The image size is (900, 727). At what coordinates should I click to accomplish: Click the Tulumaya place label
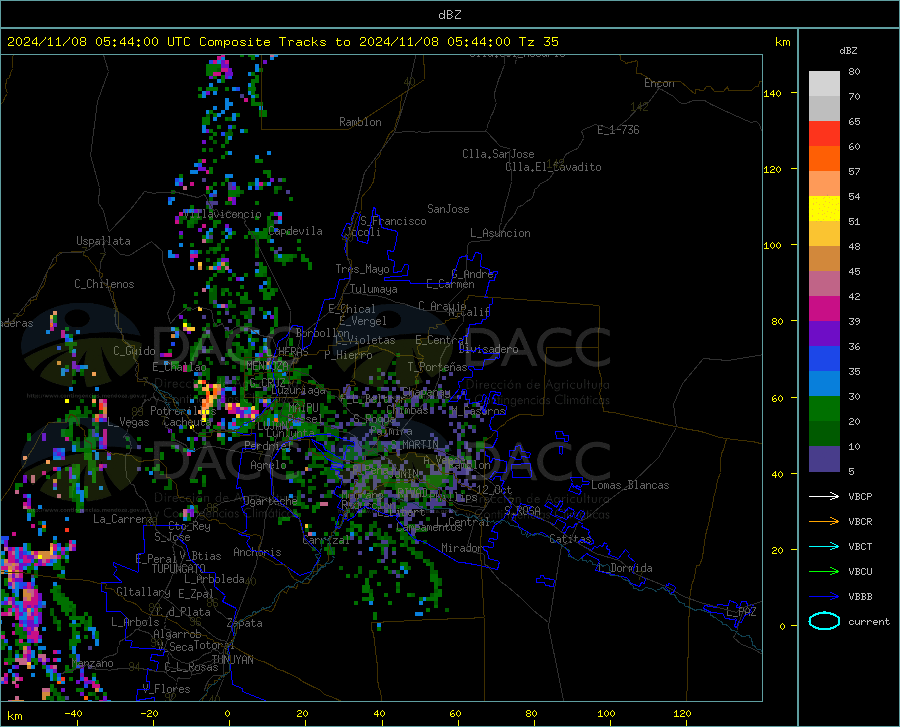pyautogui.click(x=374, y=289)
